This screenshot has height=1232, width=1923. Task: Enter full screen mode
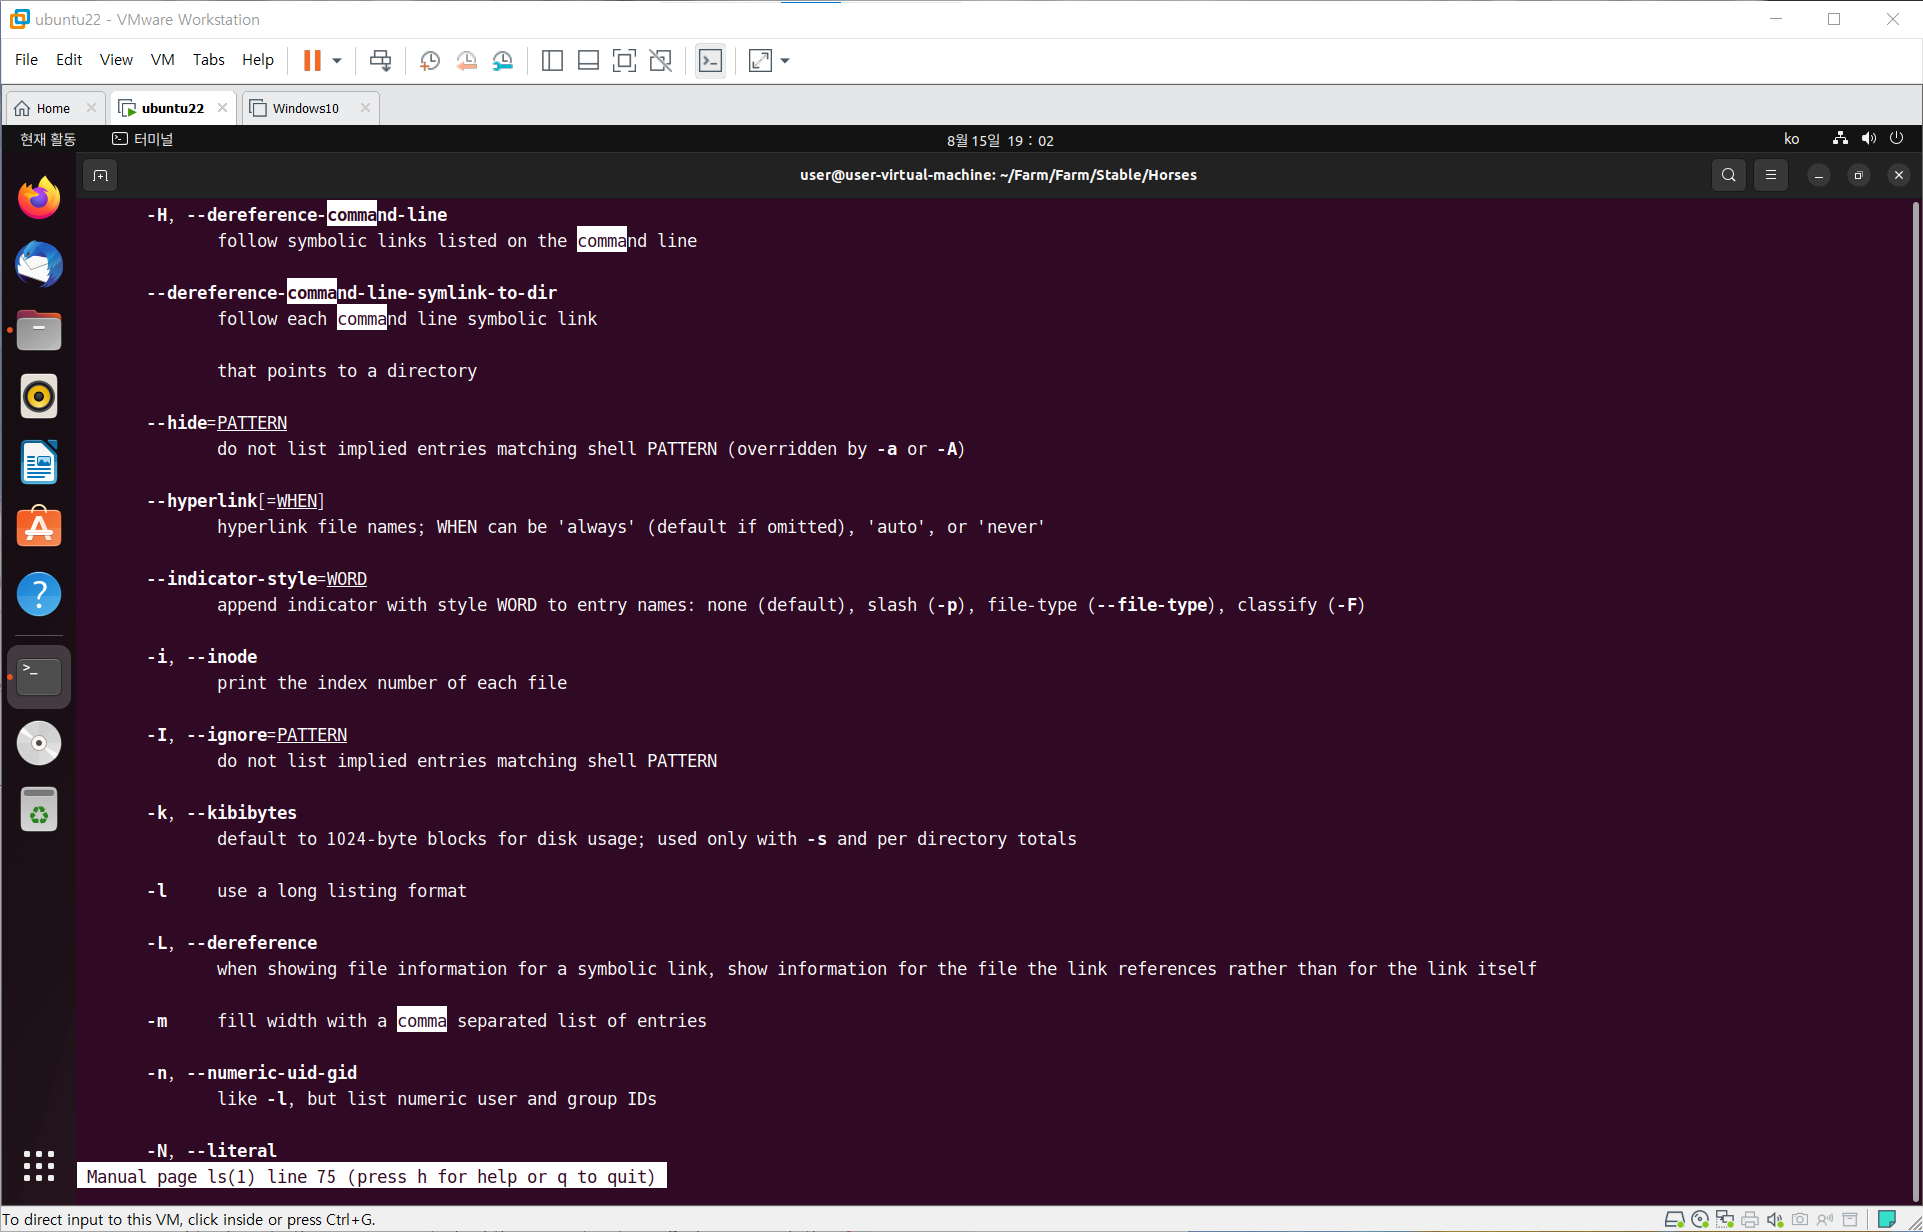pyautogui.click(x=624, y=61)
